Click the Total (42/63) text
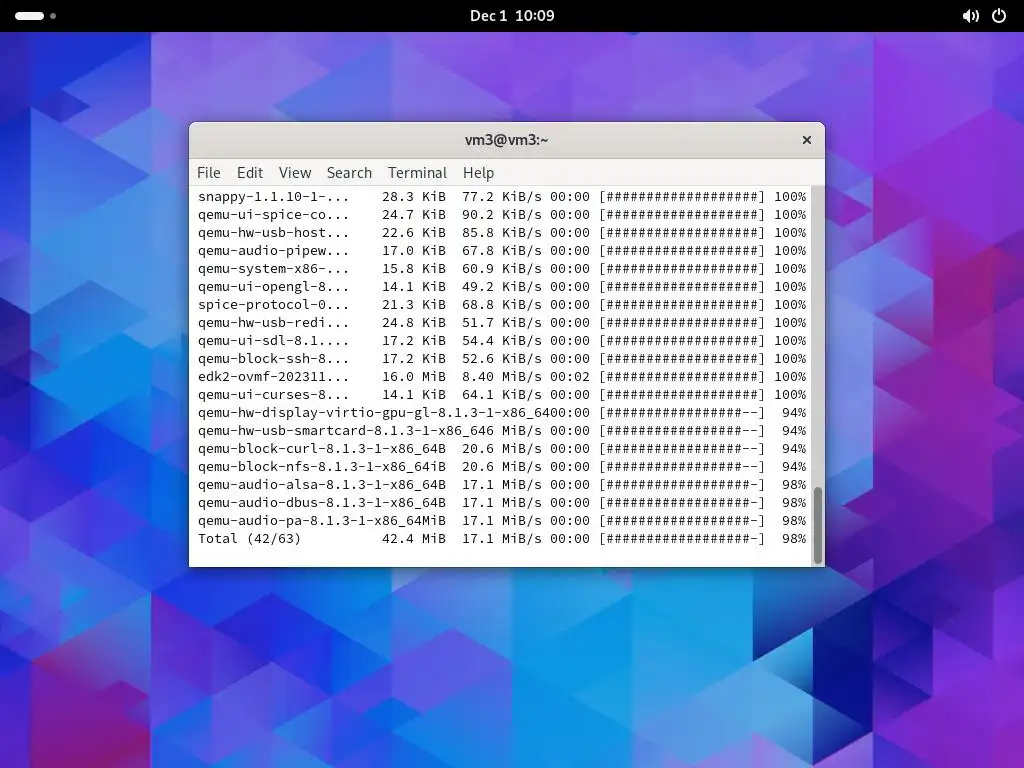Viewport: 1024px width, 768px height. pyautogui.click(x=249, y=539)
